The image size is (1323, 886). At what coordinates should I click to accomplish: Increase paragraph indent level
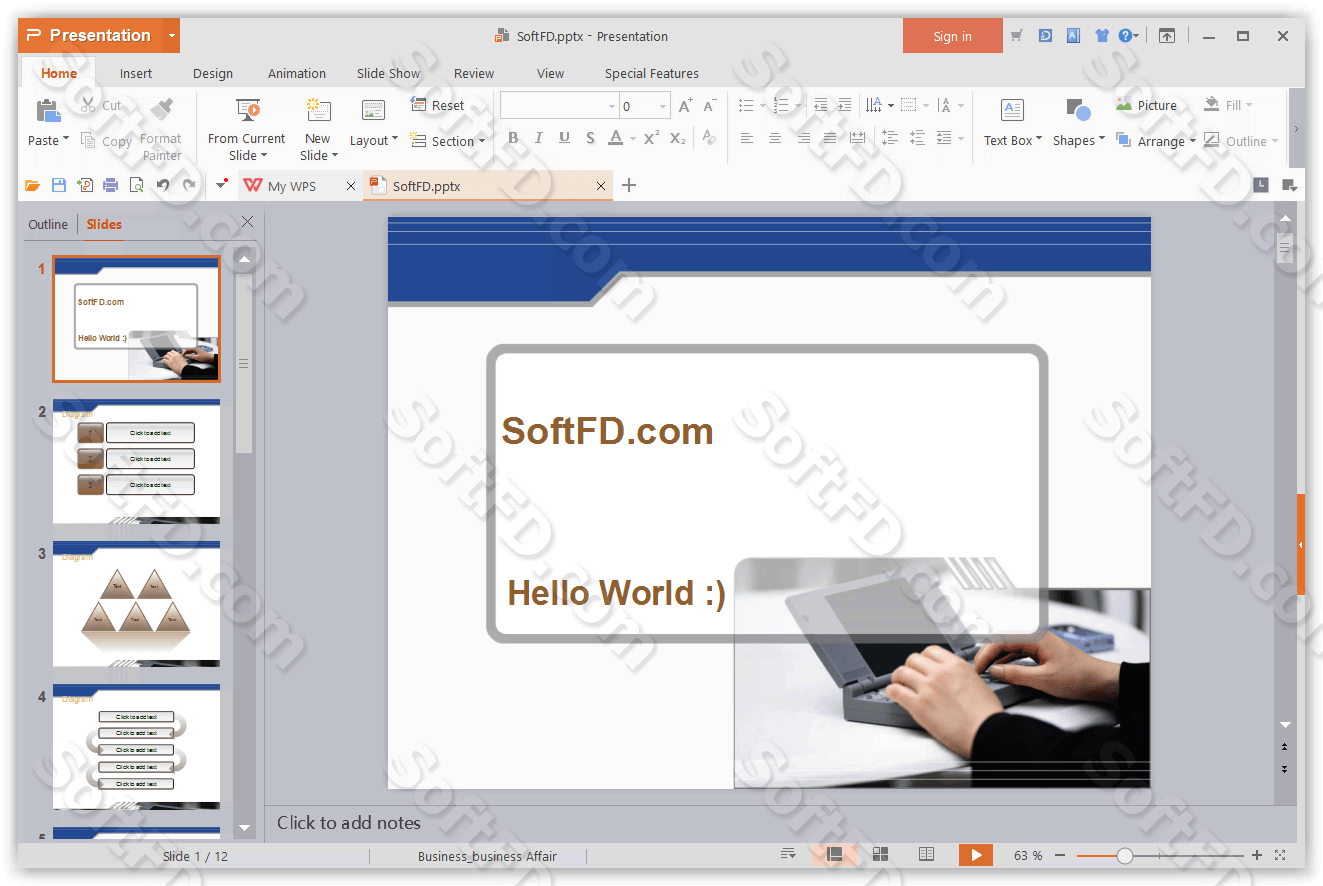click(845, 105)
